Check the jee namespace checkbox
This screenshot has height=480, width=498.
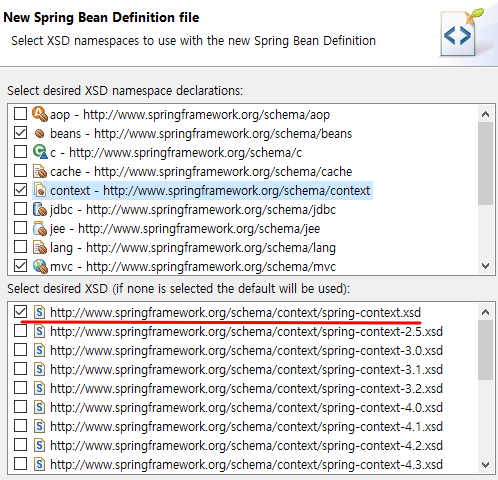pos(20,228)
